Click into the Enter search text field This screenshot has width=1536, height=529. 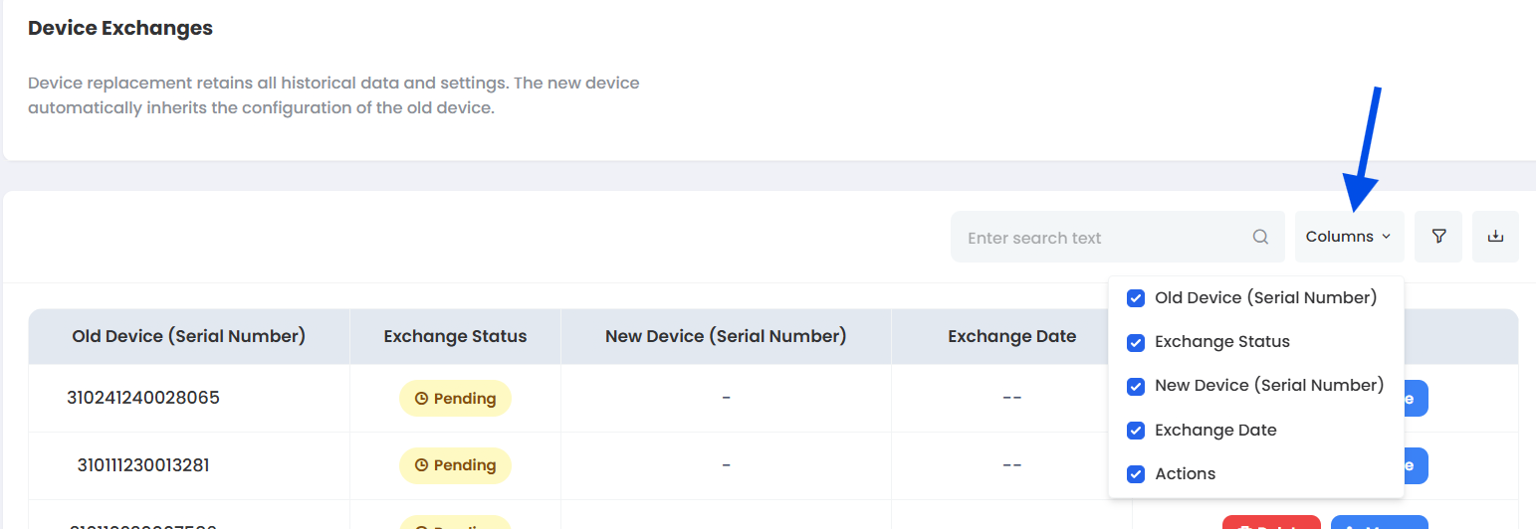(x=1100, y=238)
